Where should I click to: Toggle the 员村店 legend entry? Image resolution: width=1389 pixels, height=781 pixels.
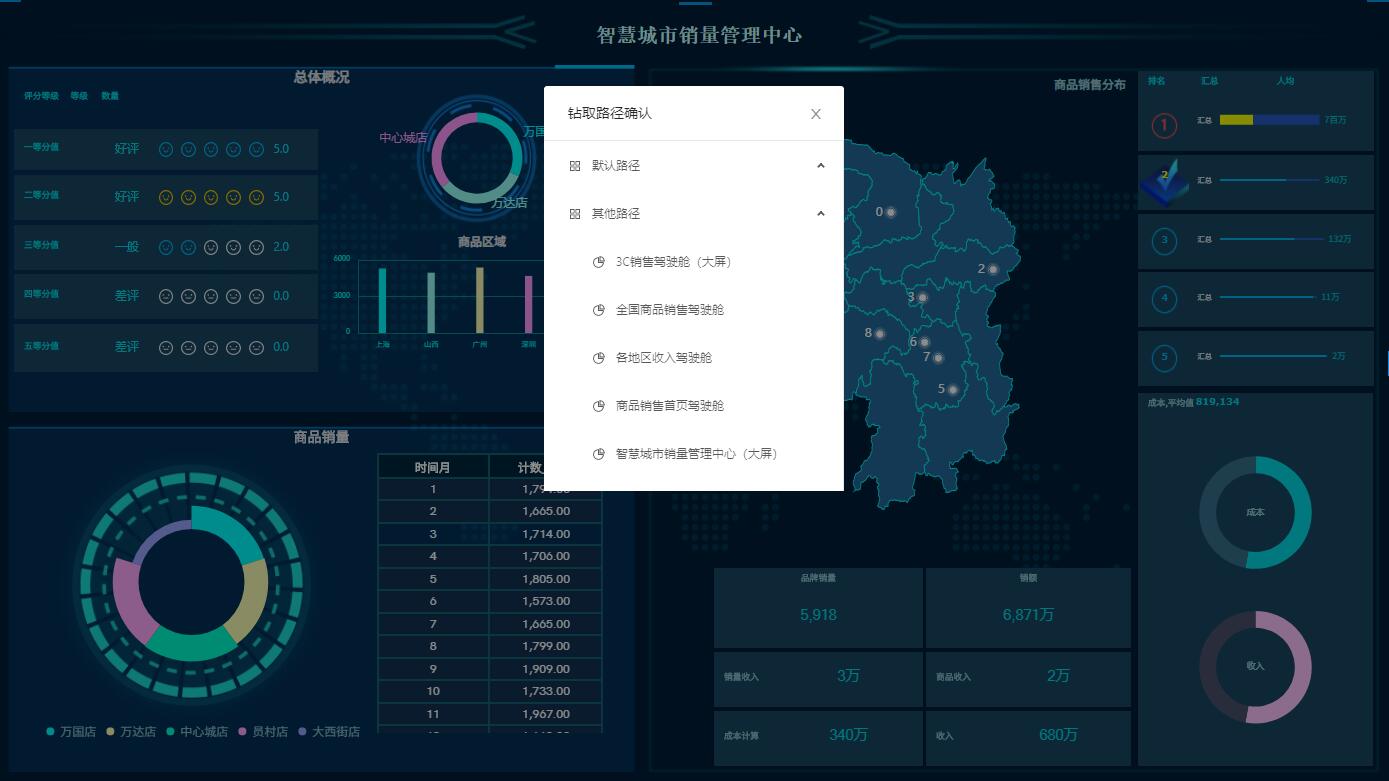[x=263, y=732]
